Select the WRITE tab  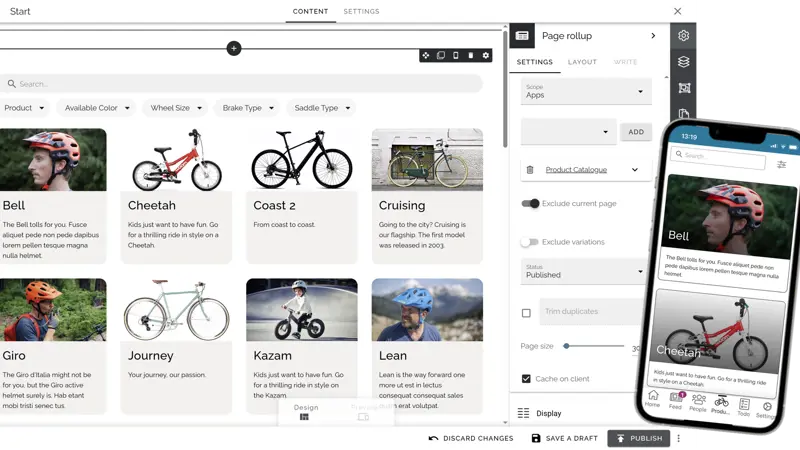625,62
